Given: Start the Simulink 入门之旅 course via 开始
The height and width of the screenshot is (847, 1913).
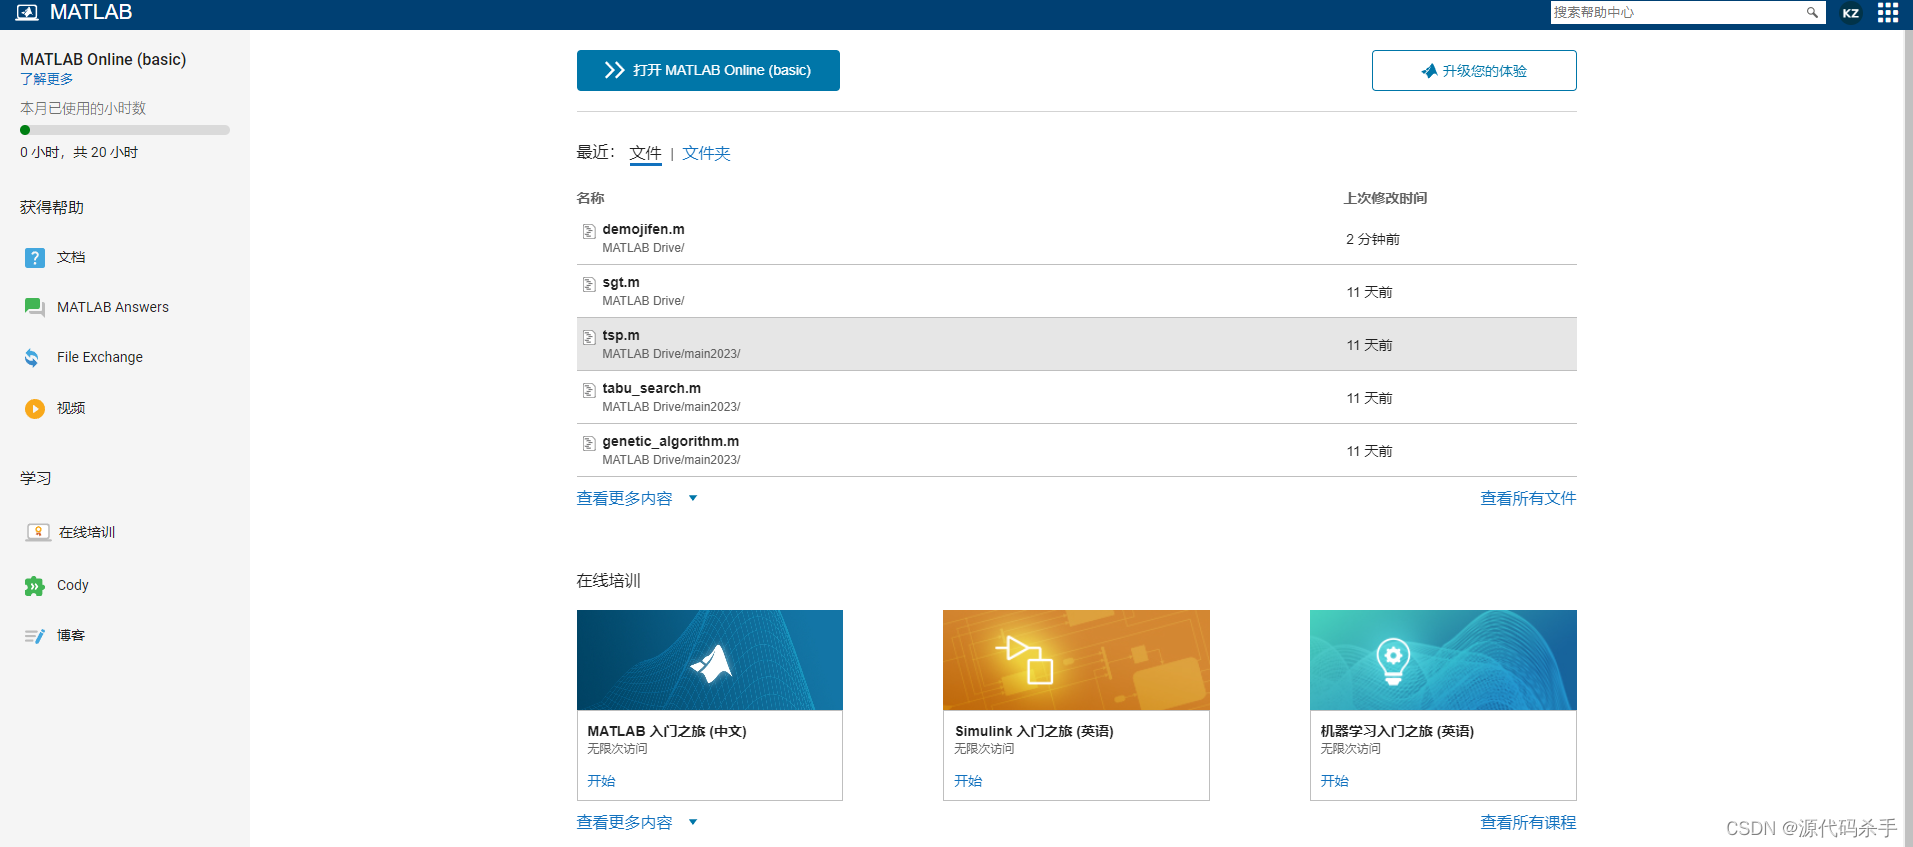Looking at the screenshot, I should click(968, 781).
